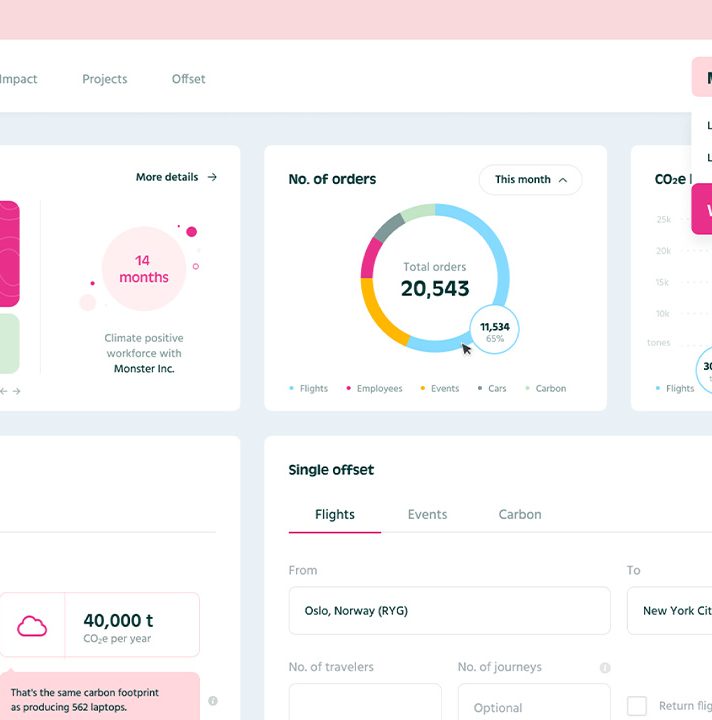The height and width of the screenshot is (720, 712).
Task: Click the 10k axis label
Action: click(662, 314)
